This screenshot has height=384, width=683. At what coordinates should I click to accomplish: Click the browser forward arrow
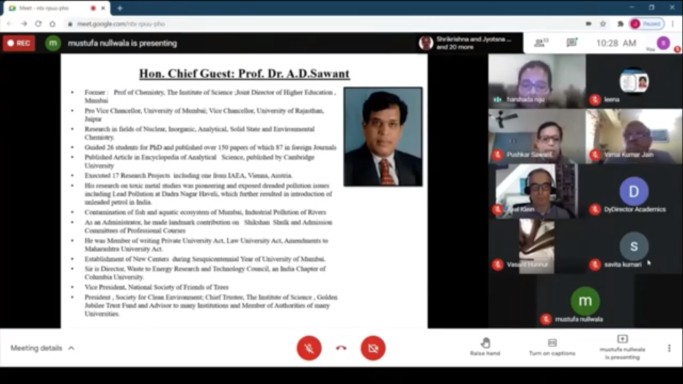[24, 24]
